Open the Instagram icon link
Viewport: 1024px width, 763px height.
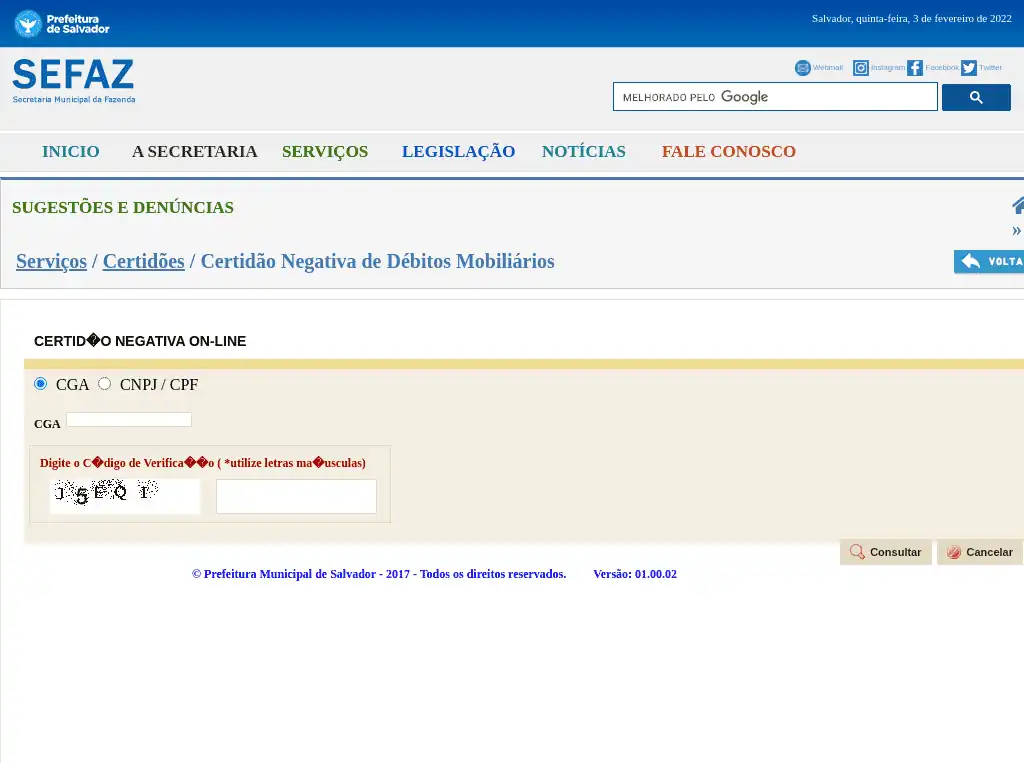click(x=860, y=68)
